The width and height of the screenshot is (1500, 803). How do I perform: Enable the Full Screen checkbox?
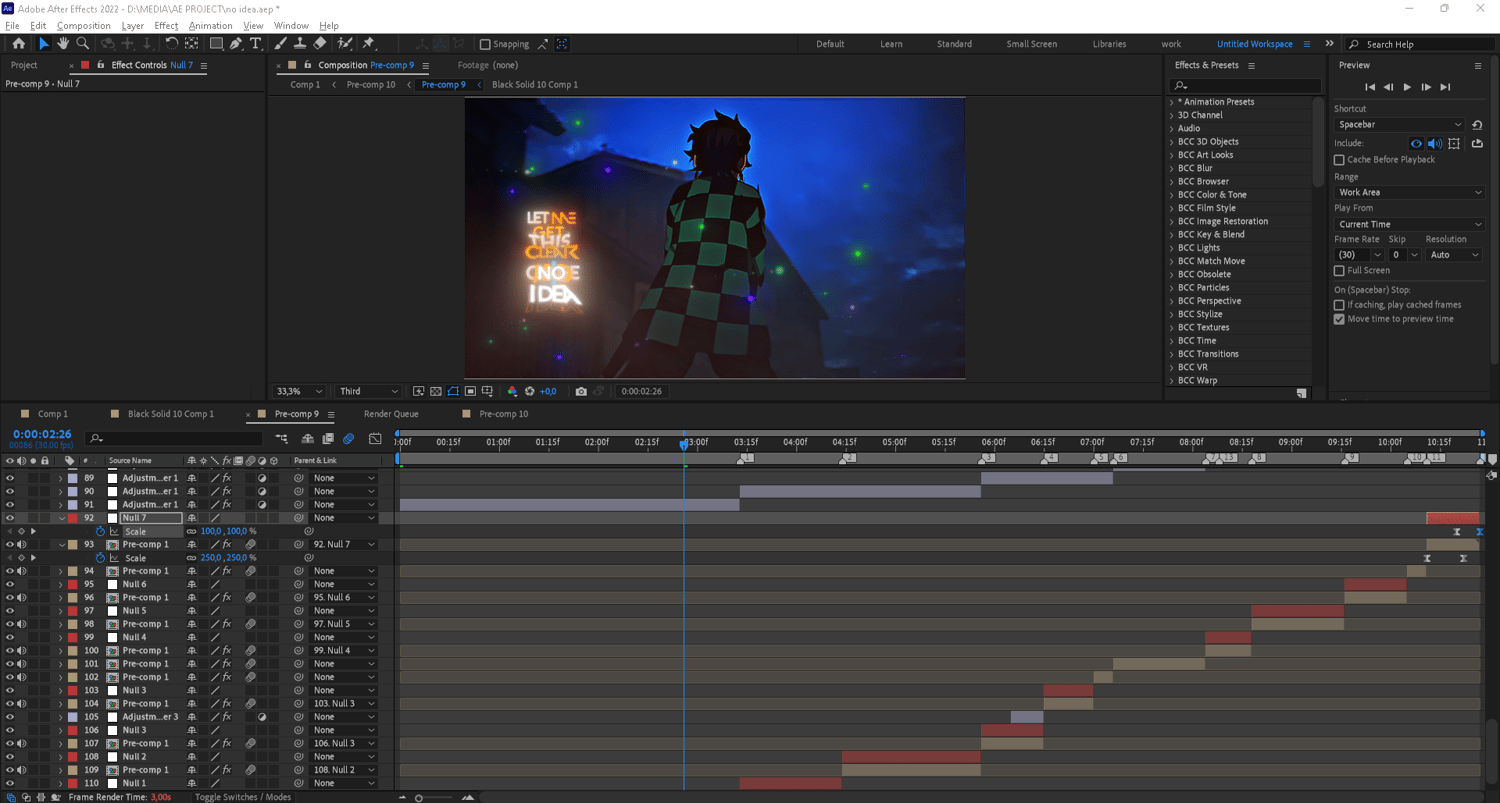(1339, 271)
